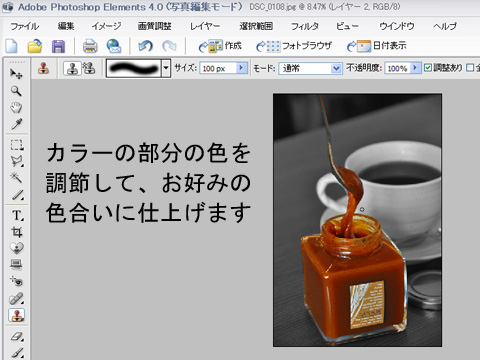Redo the last action

(x=169, y=46)
